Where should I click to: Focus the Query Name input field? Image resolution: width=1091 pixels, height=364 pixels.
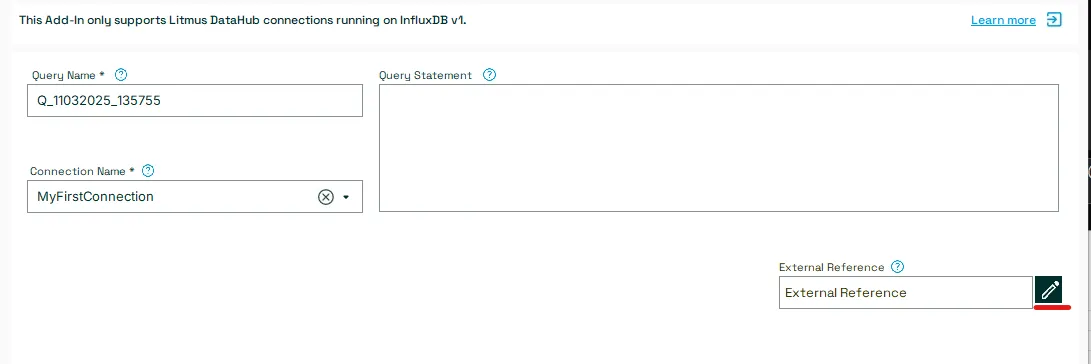click(195, 100)
